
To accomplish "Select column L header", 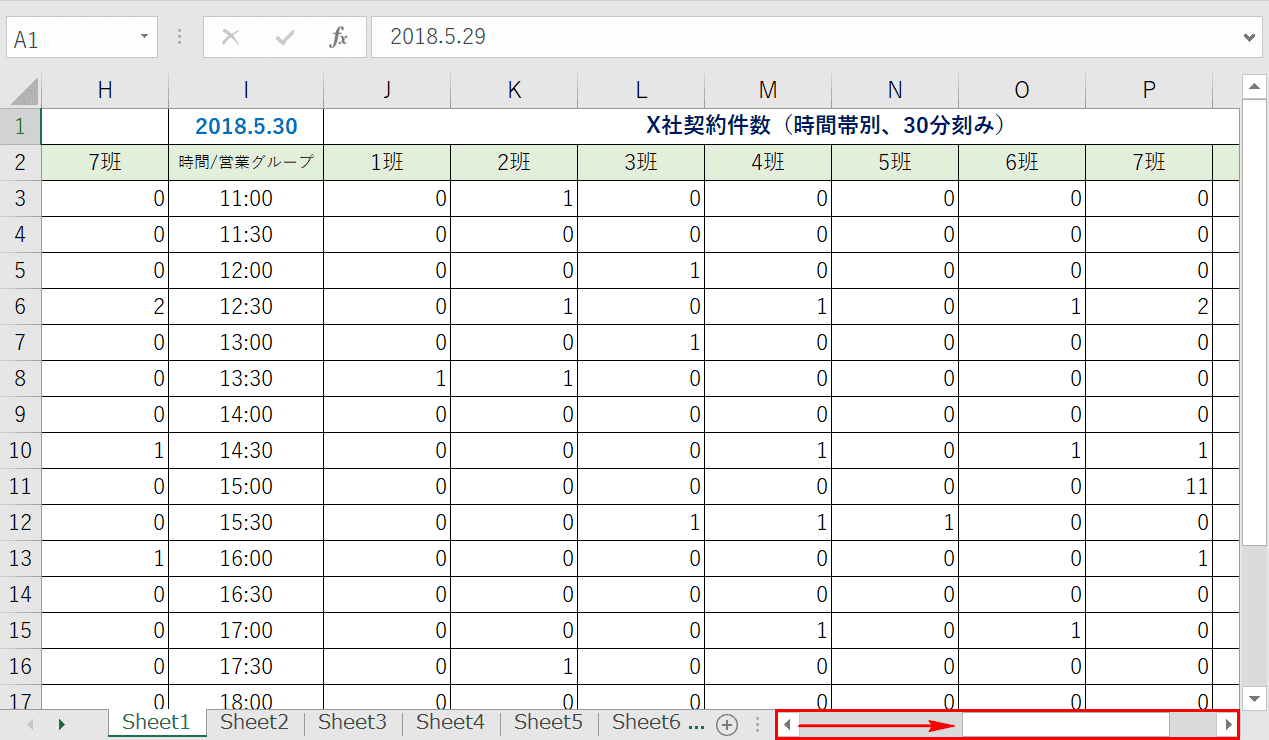I will [641, 90].
